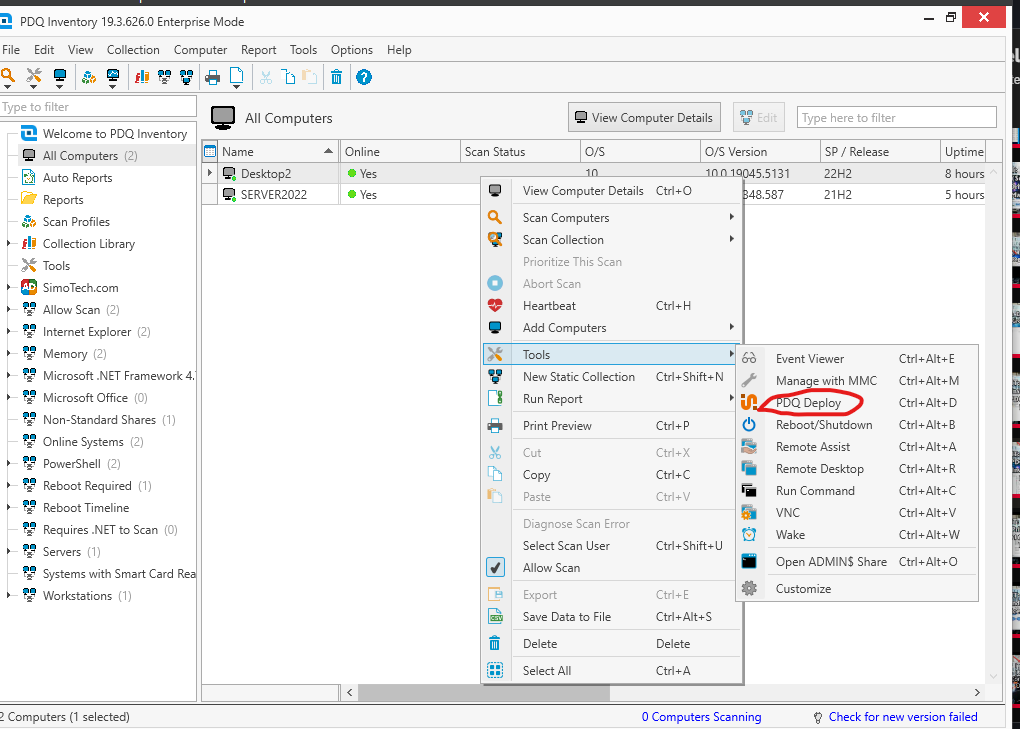The height and width of the screenshot is (729, 1020).
Task: Expand the Collection Library tree node
Action: pyautogui.click(x=8, y=243)
